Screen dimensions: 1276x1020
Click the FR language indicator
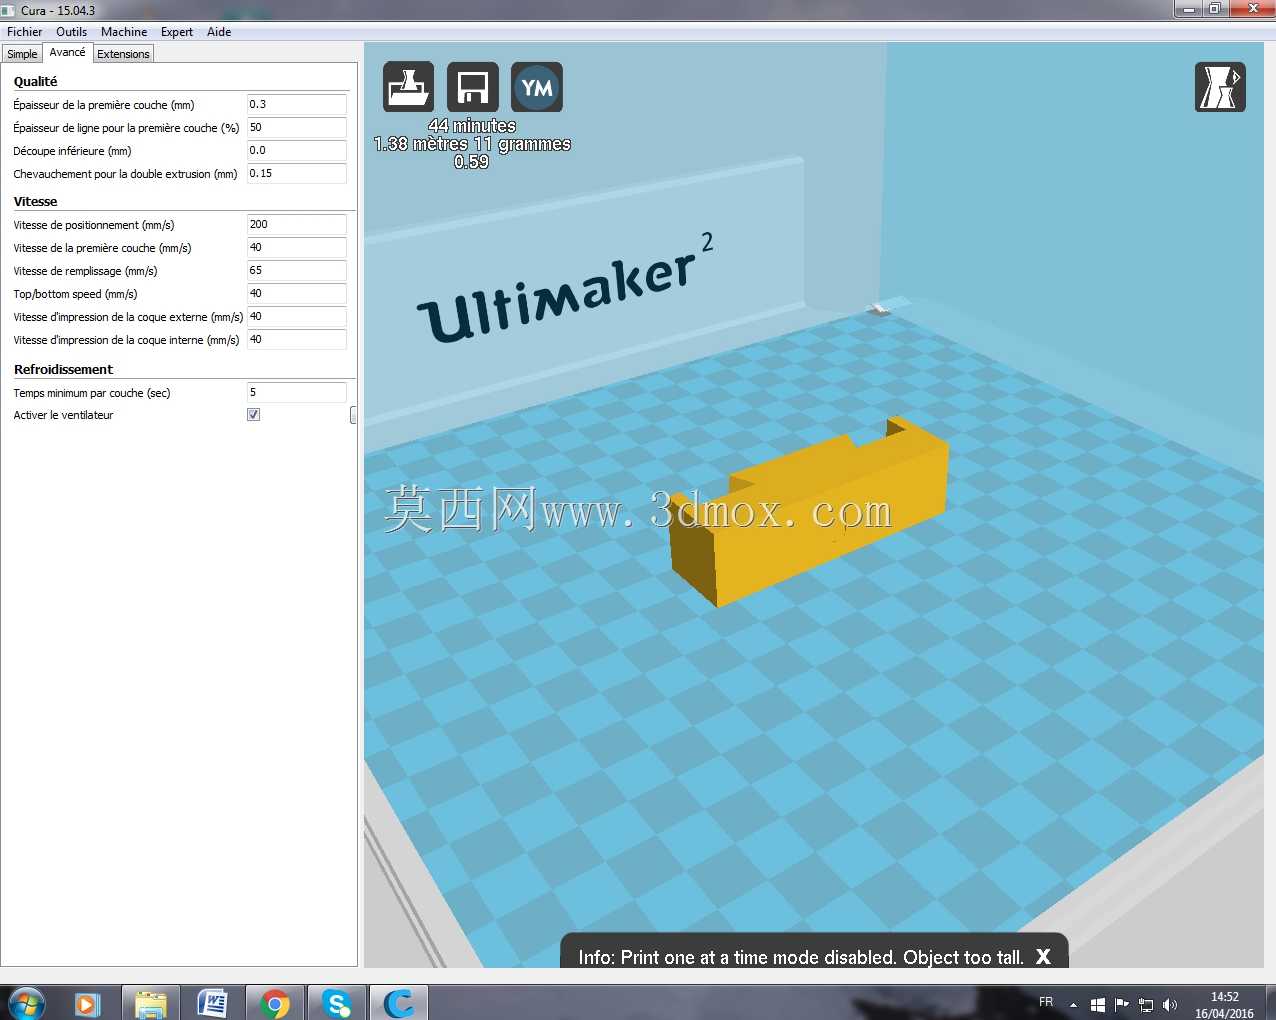pyautogui.click(x=1046, y=1002)
